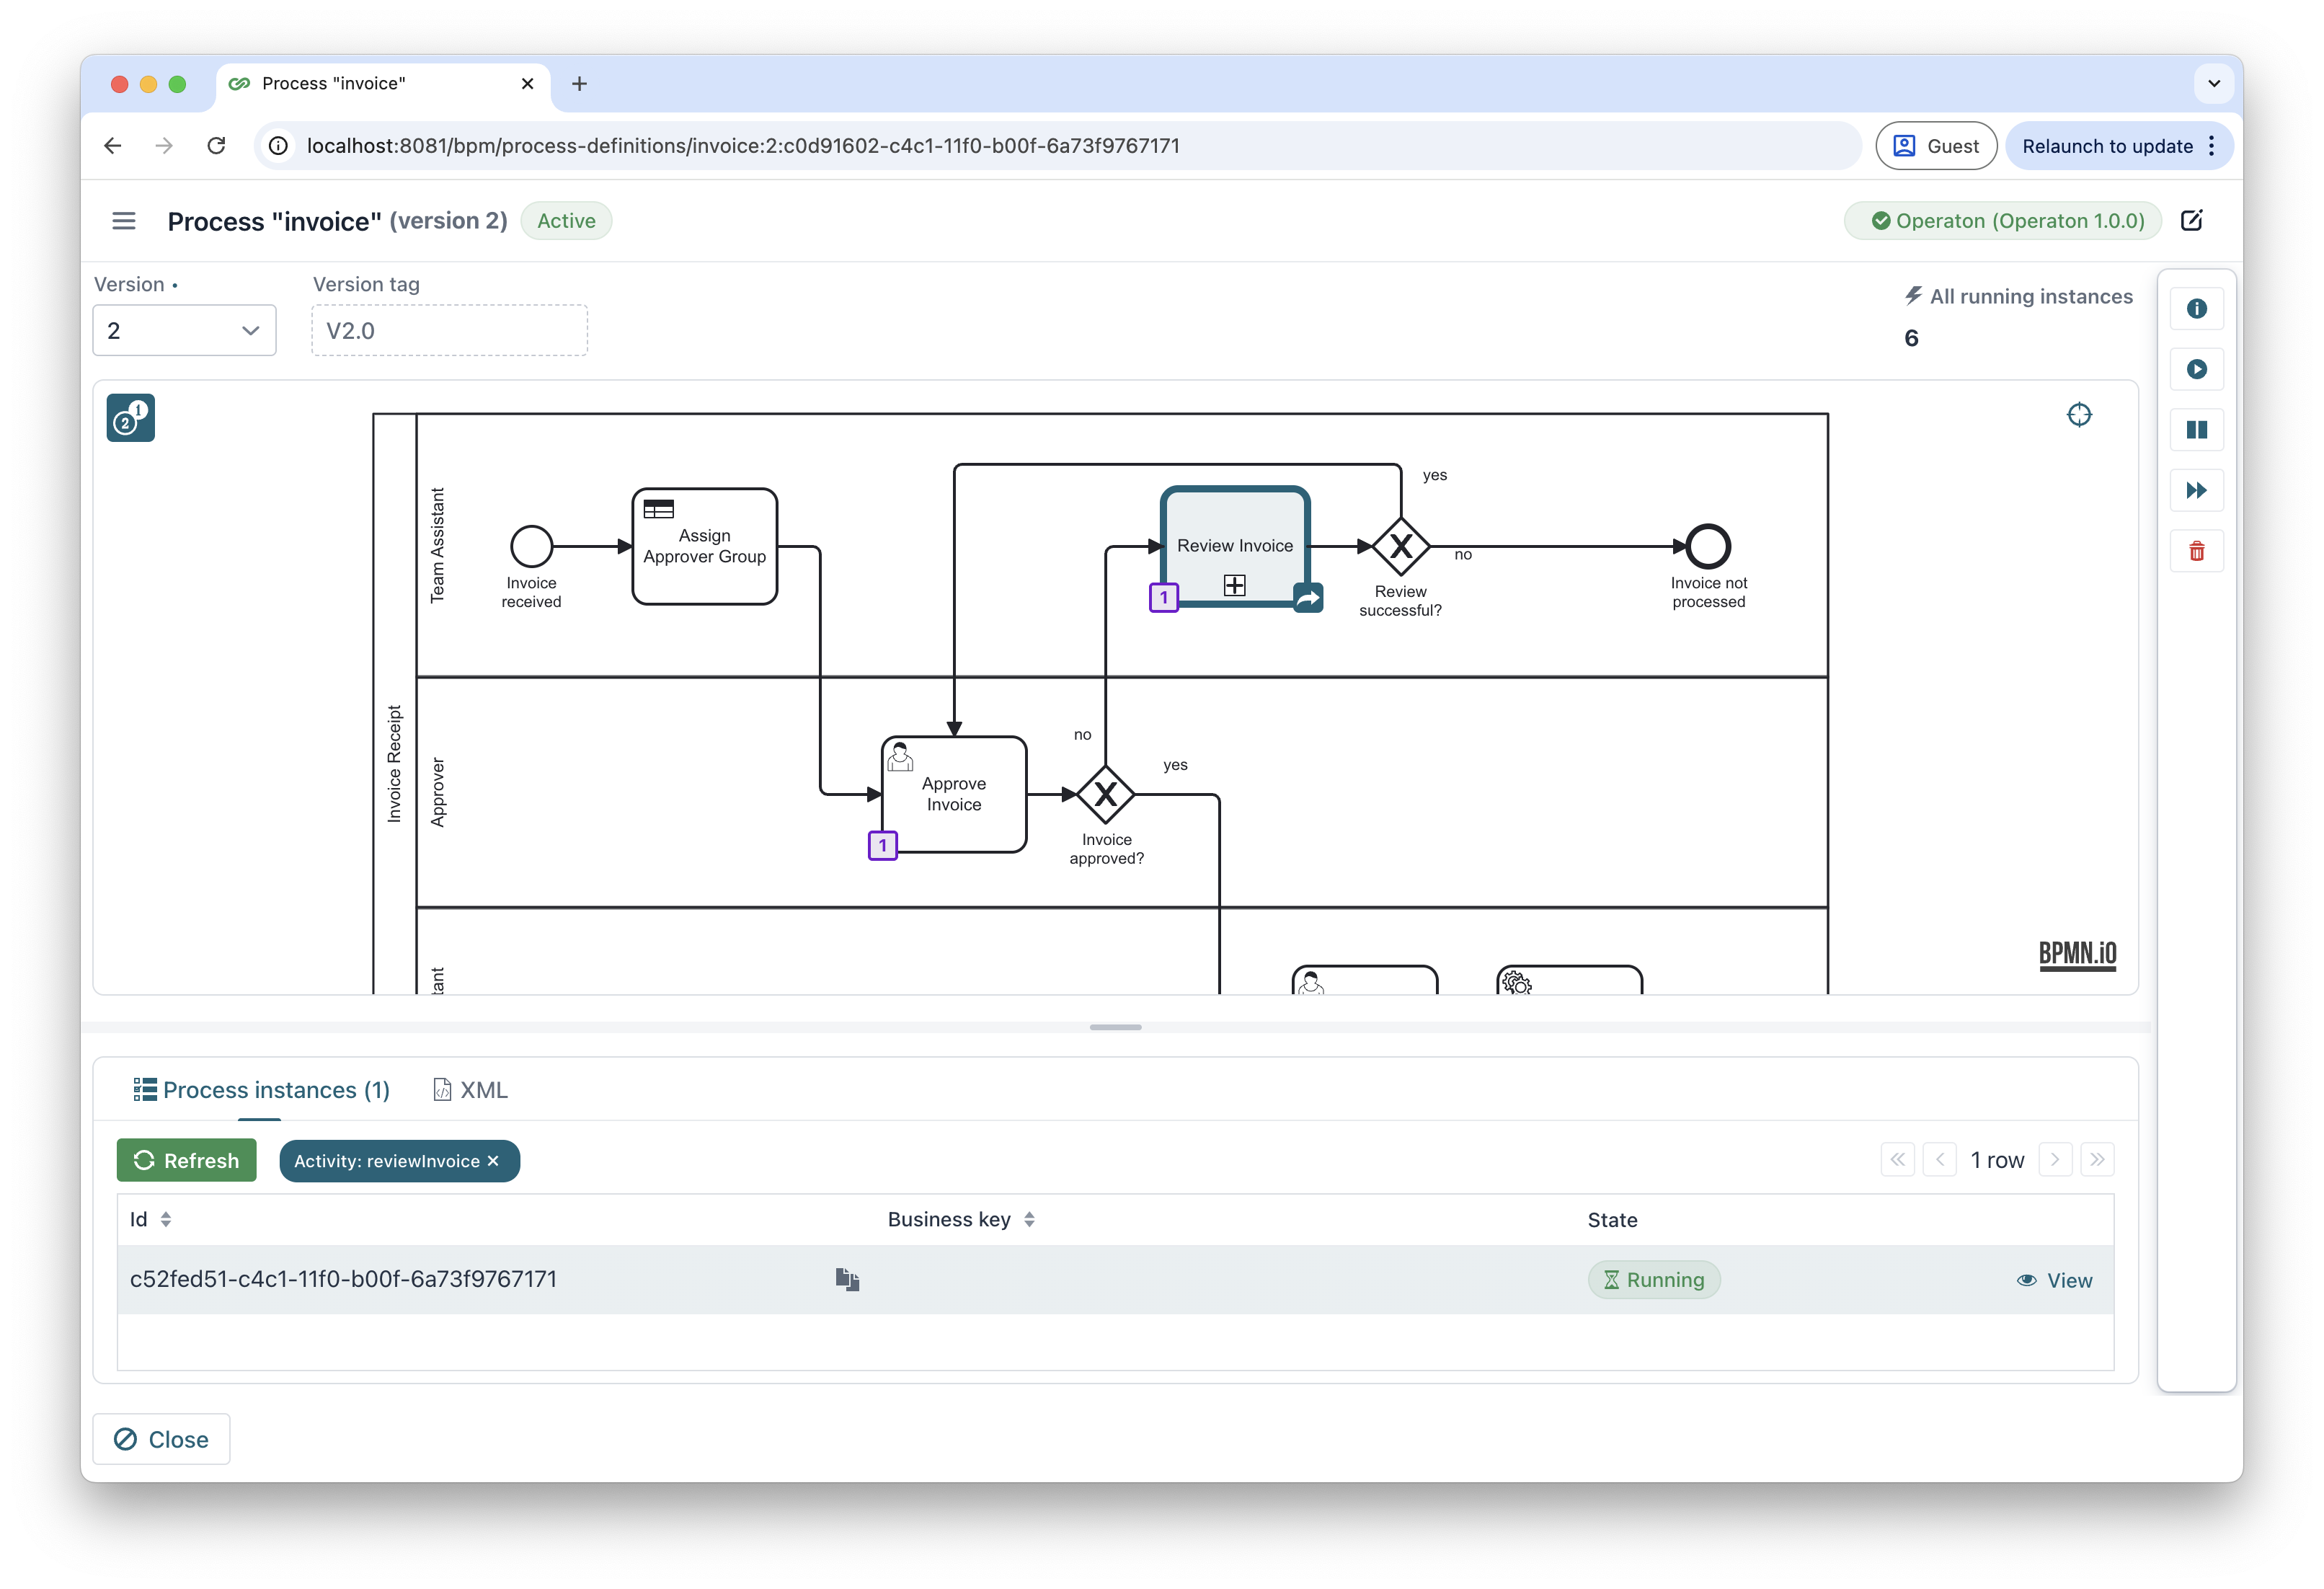The width and height of the screenshot is (2324, 1589).
Task: Click the version badge overlay on the diagram
Action: 130,417
